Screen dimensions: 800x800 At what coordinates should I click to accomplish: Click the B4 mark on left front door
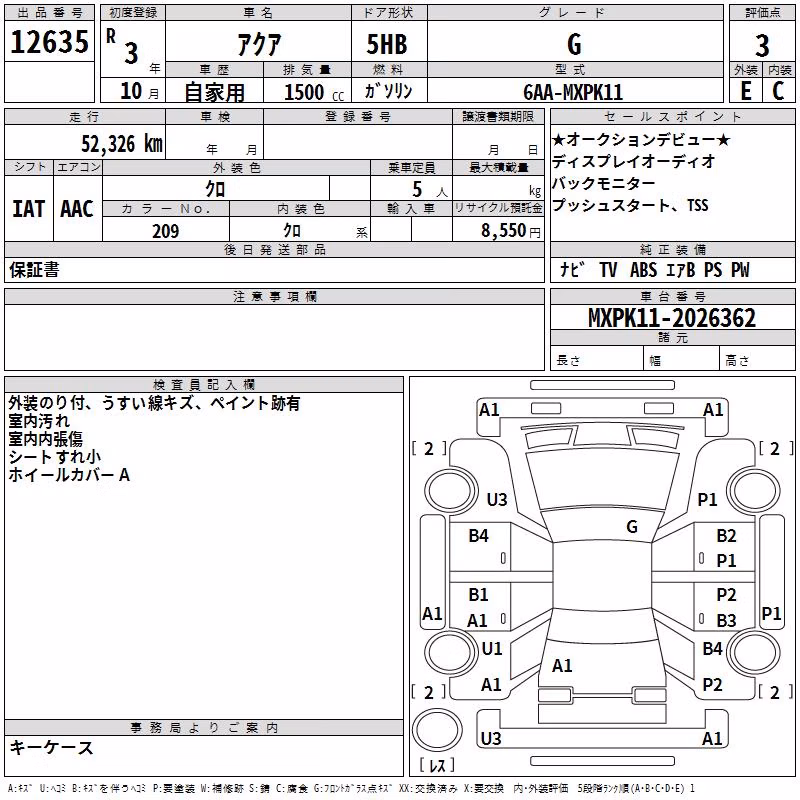click(478, 535)
